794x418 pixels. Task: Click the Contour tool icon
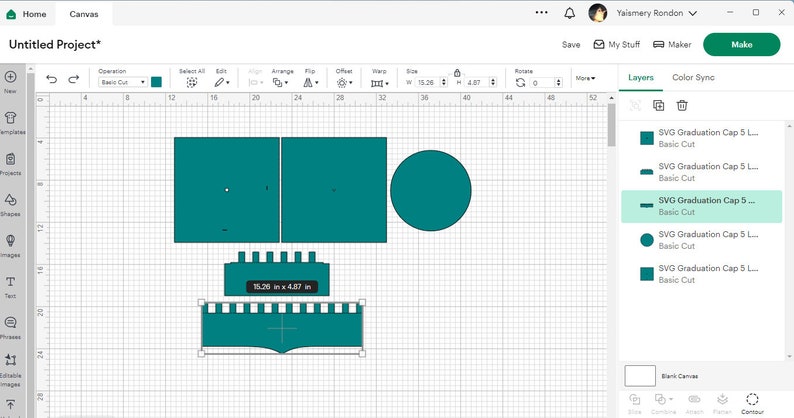tap(752, 400)
